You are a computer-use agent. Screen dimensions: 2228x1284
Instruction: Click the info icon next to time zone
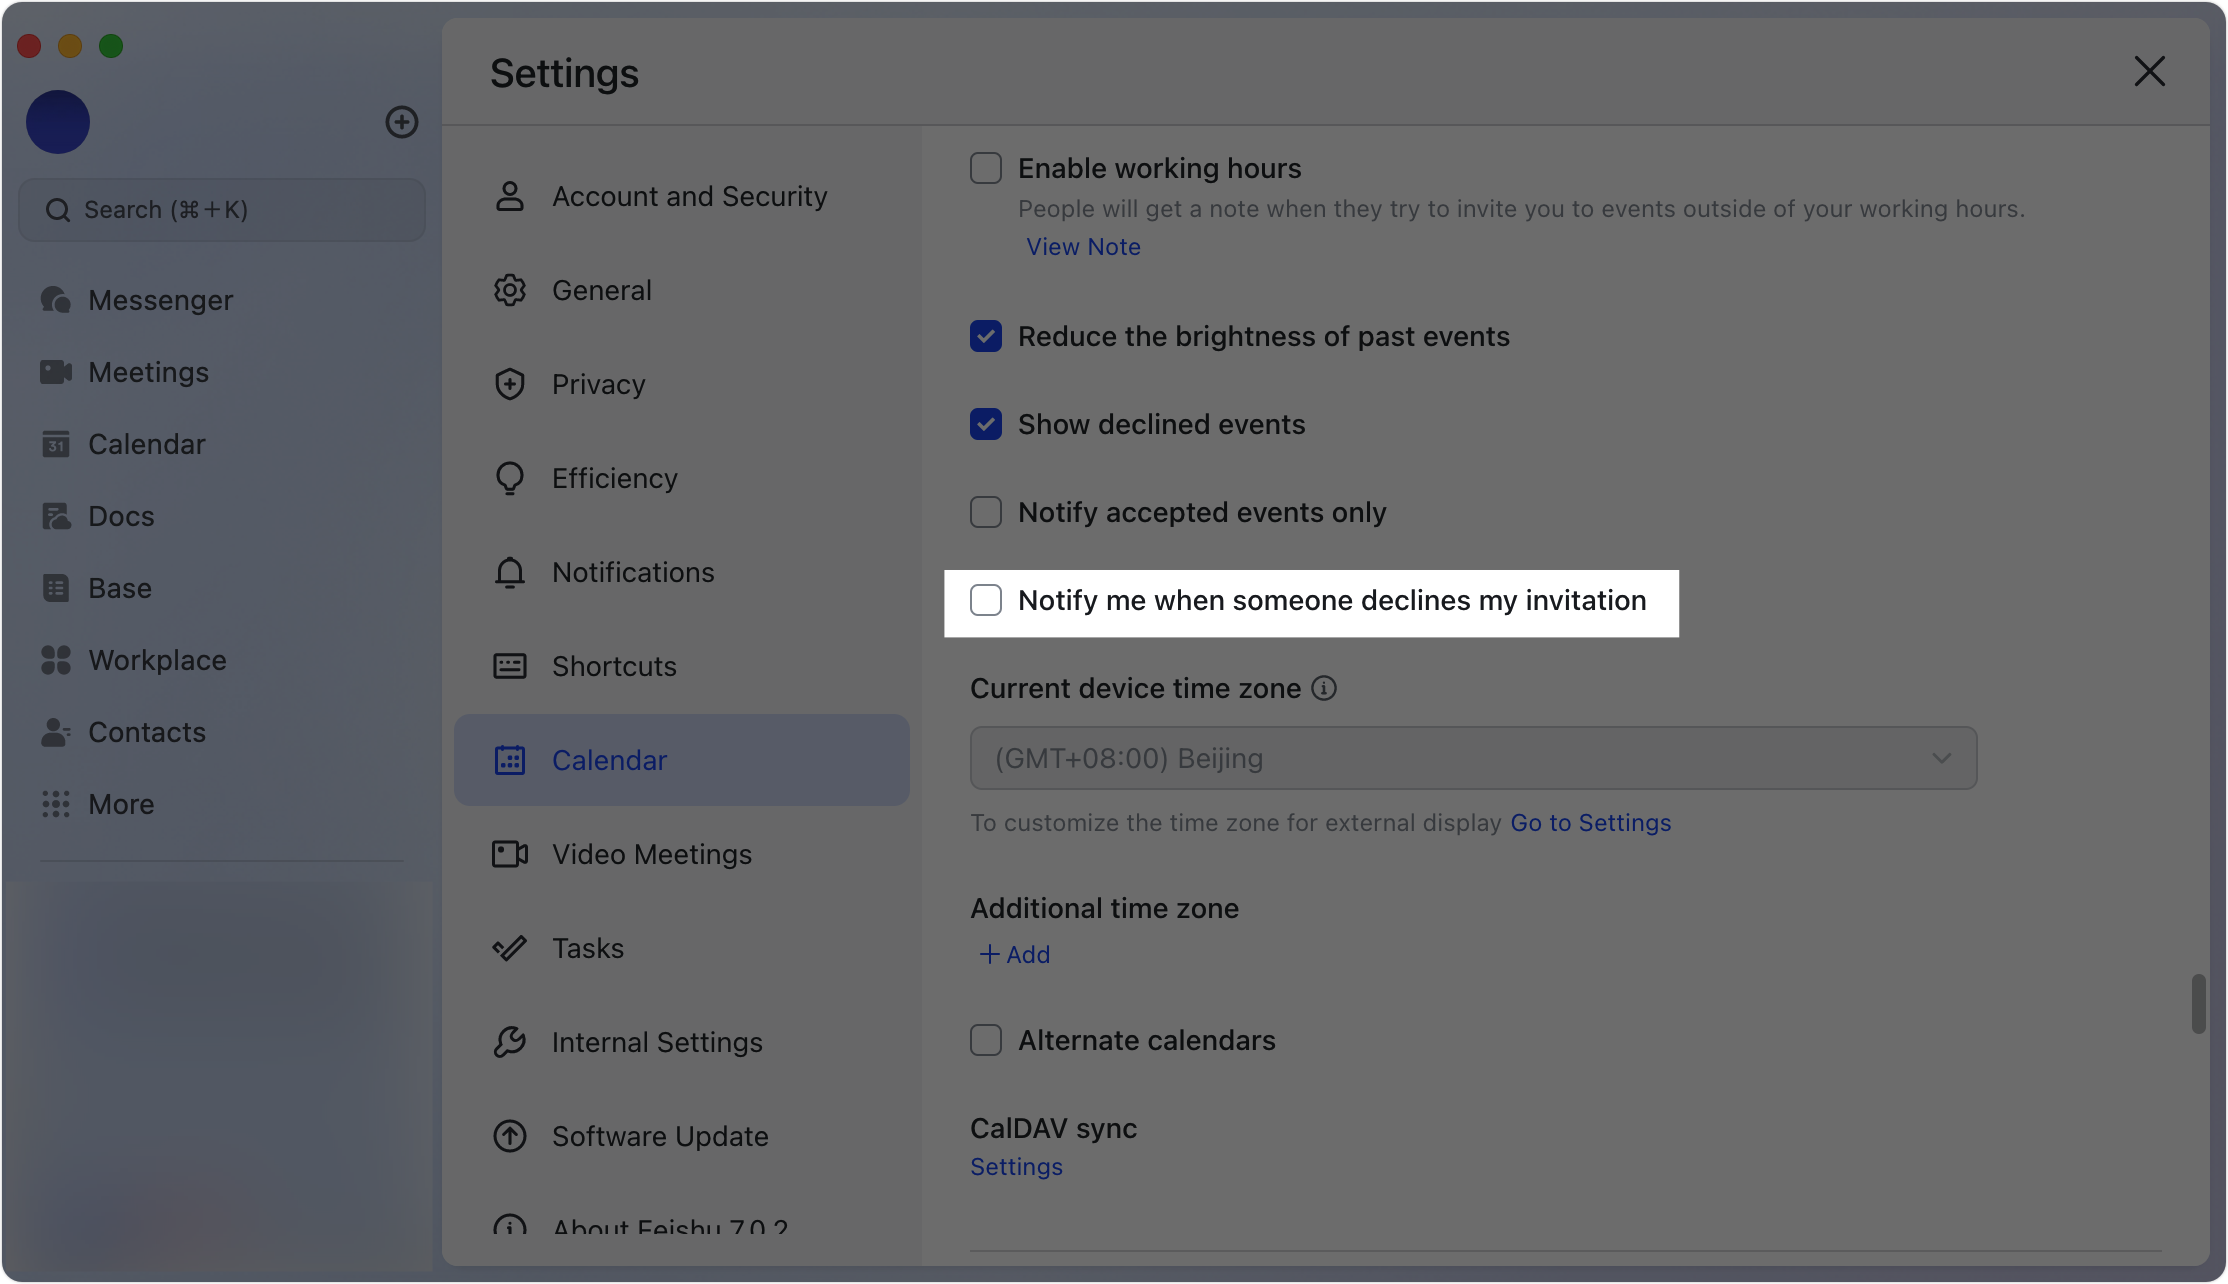click(1324, 688)
